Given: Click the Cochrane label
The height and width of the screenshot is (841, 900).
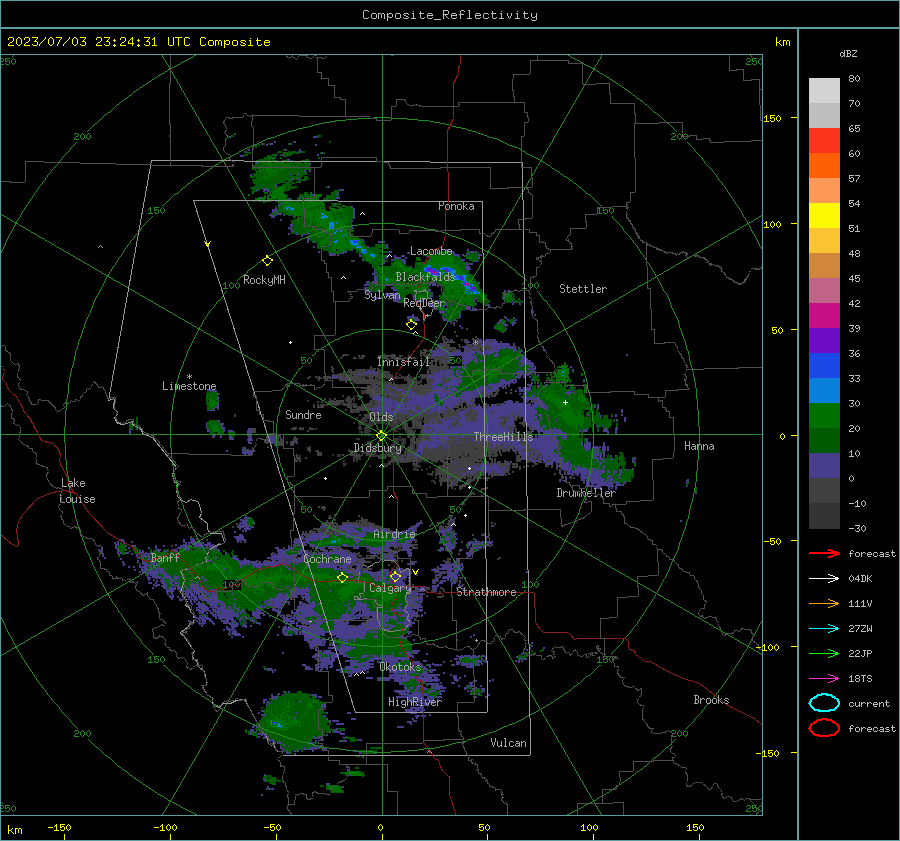Looking at the screenshot, I should 327,559.
